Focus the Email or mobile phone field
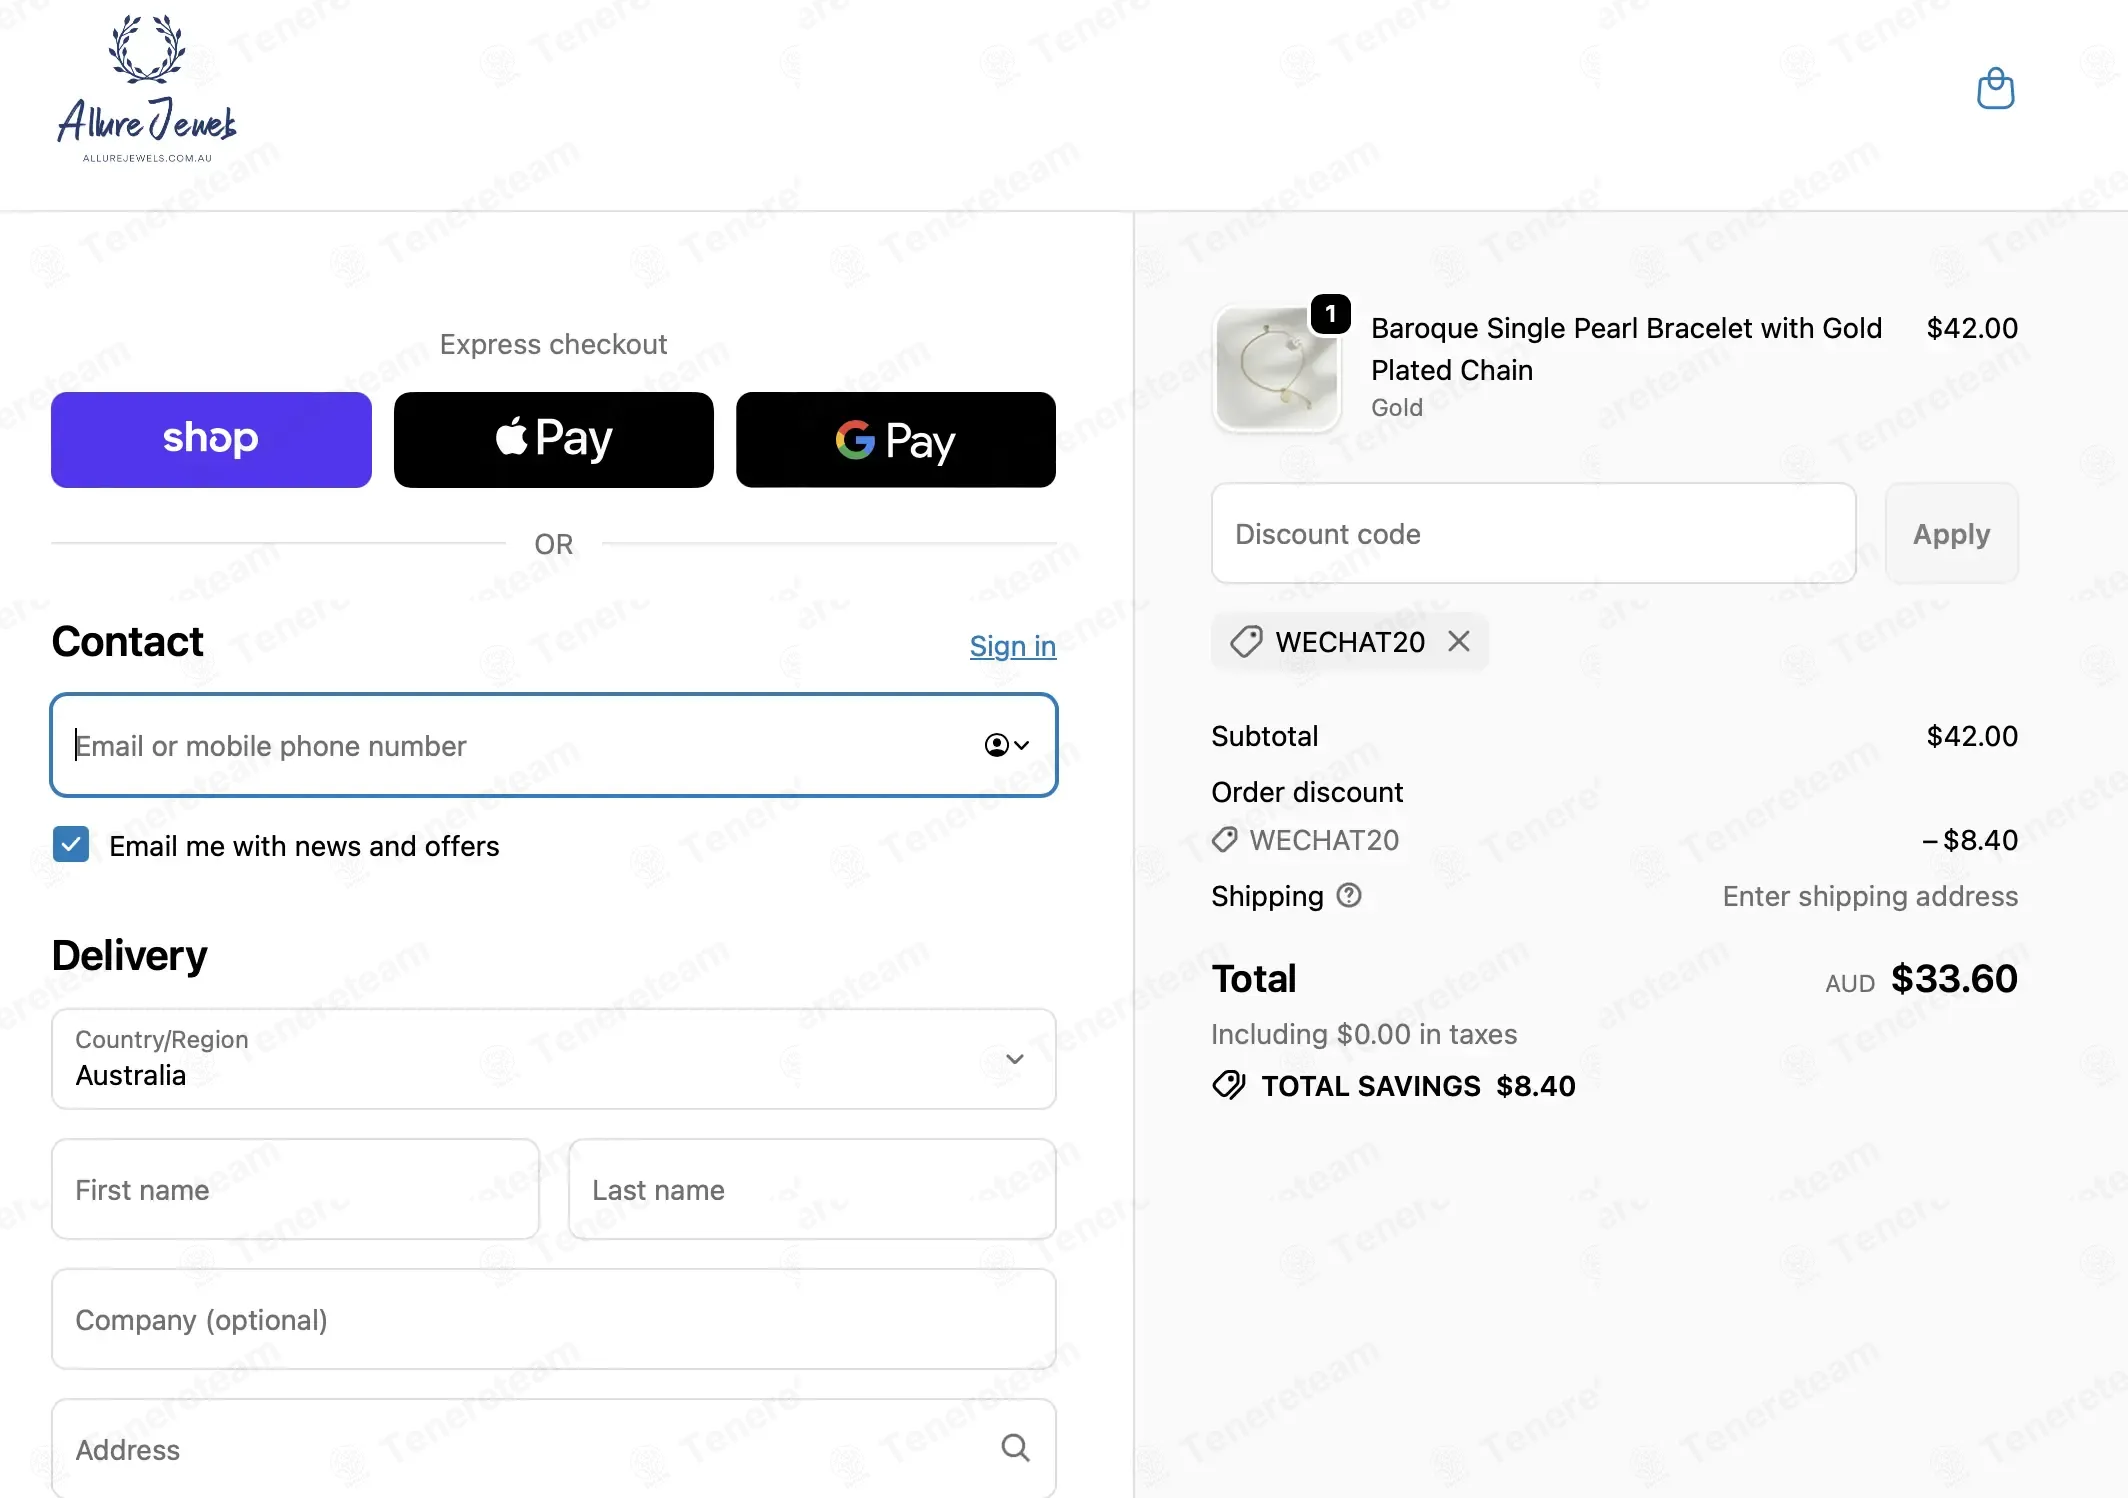2128x1498 pixels. [554, 745]
